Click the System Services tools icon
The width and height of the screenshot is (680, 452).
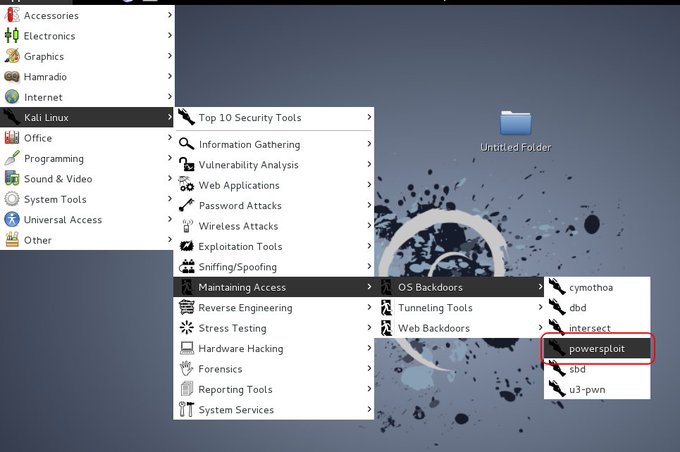pos(186,409)
